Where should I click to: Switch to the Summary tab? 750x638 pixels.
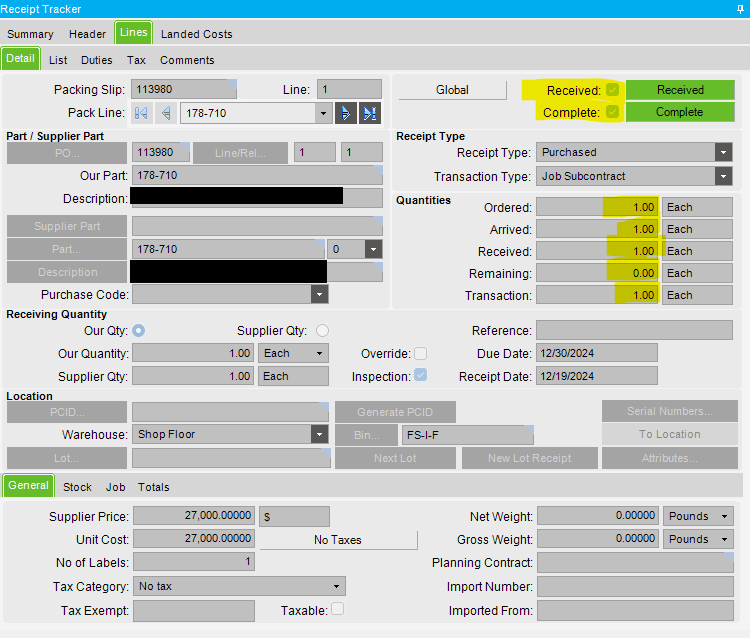click(x=30, y=34)
